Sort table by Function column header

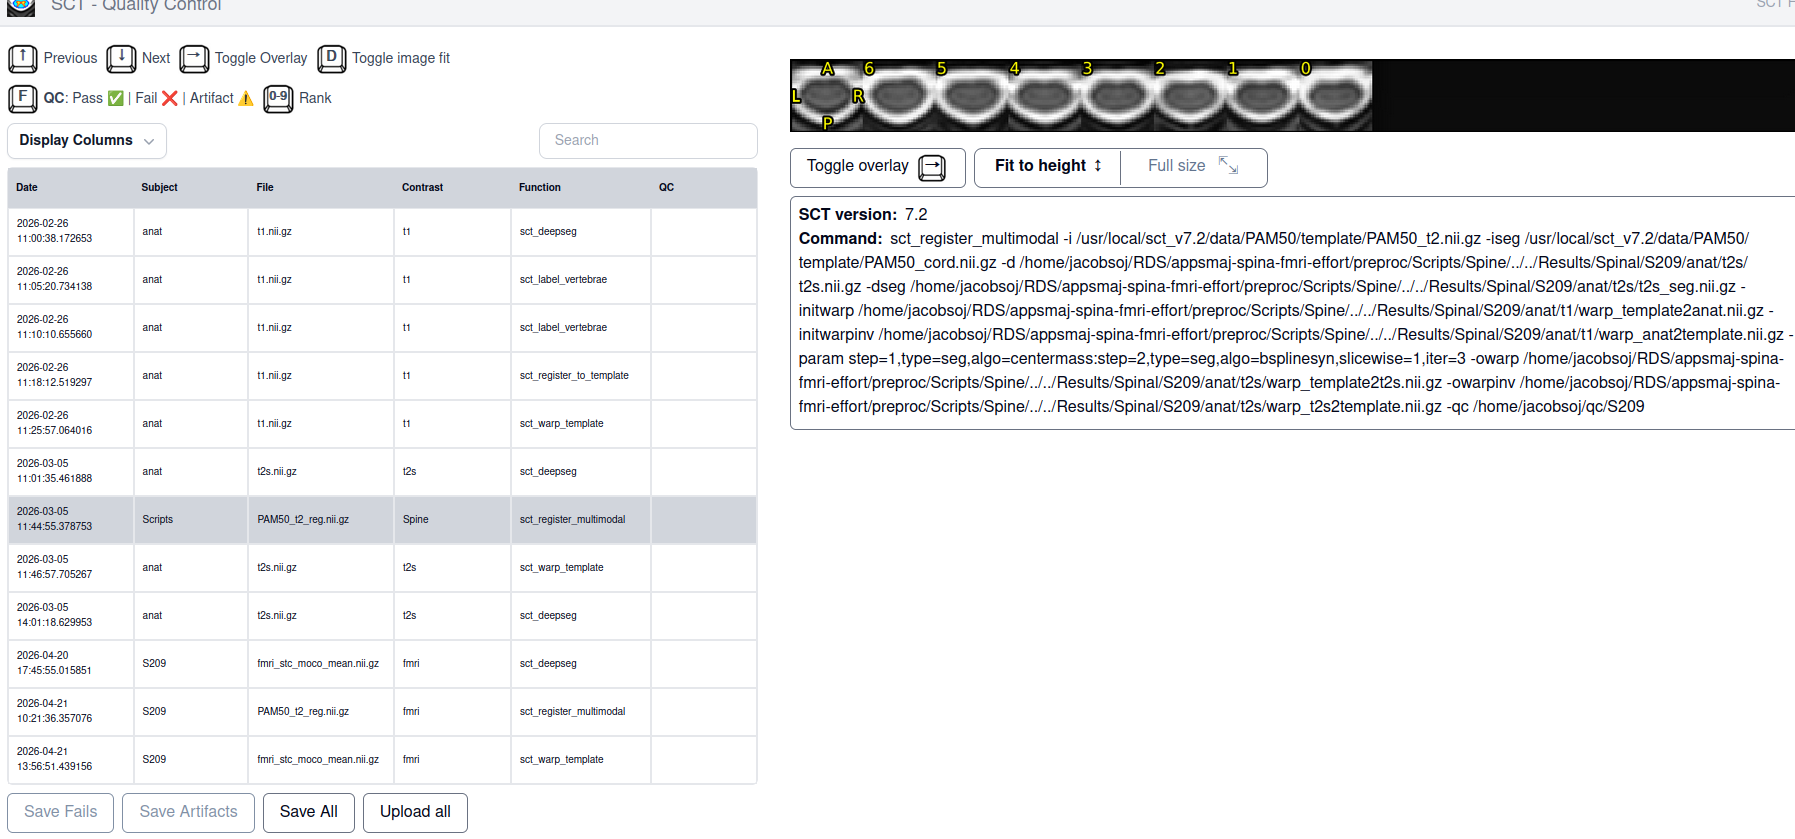(x=539, y=188)
